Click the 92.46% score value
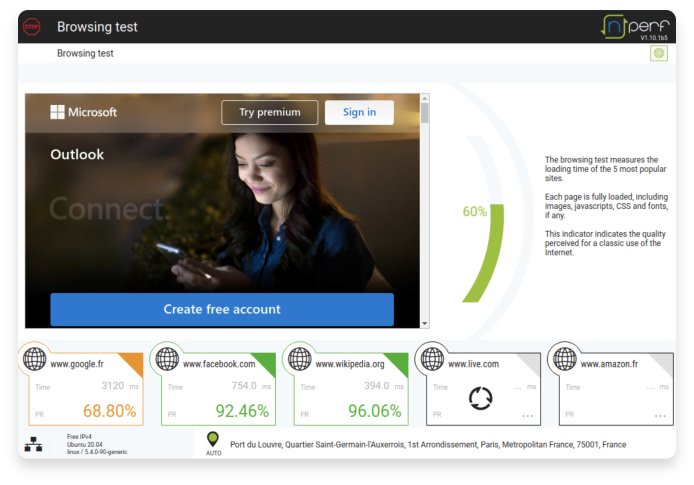 [x=242, y=411]
